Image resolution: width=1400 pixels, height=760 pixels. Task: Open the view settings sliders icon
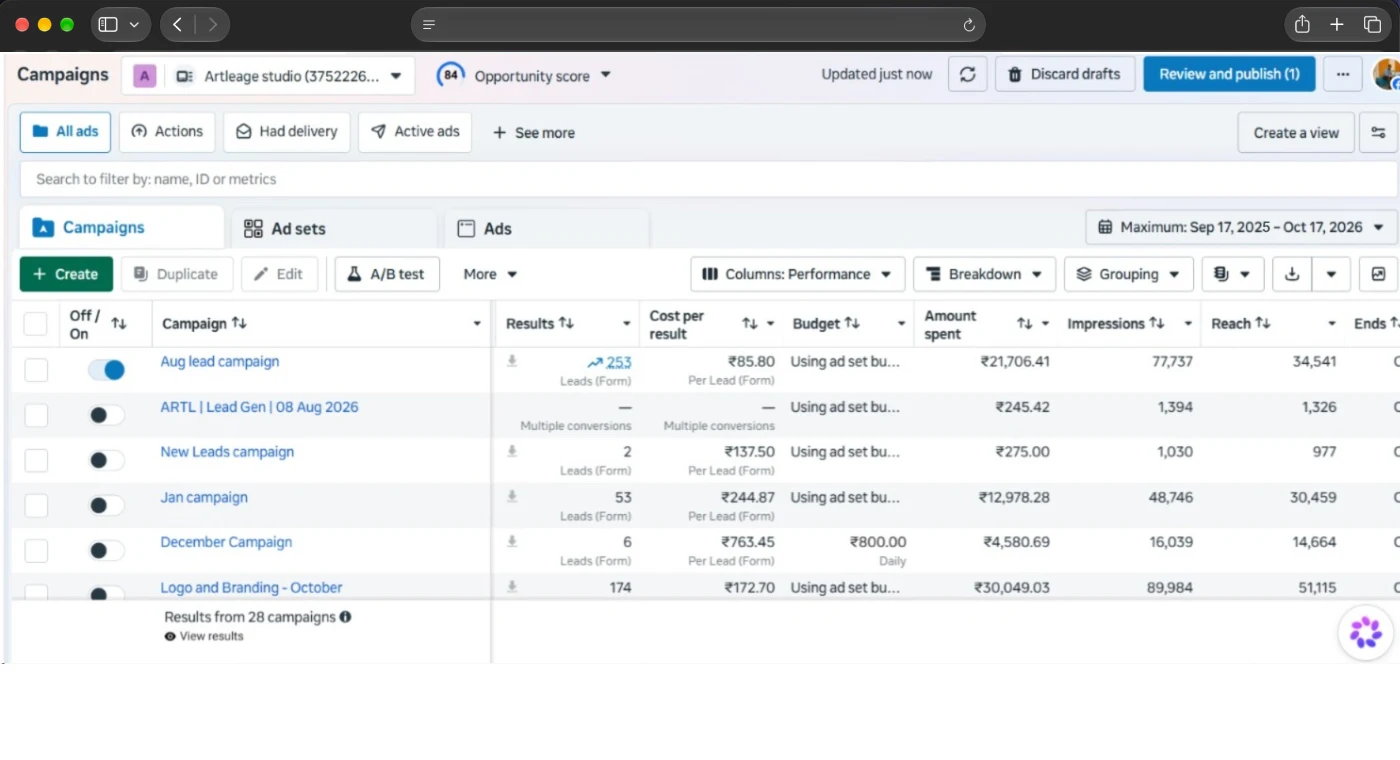[x=1378, y=132]
